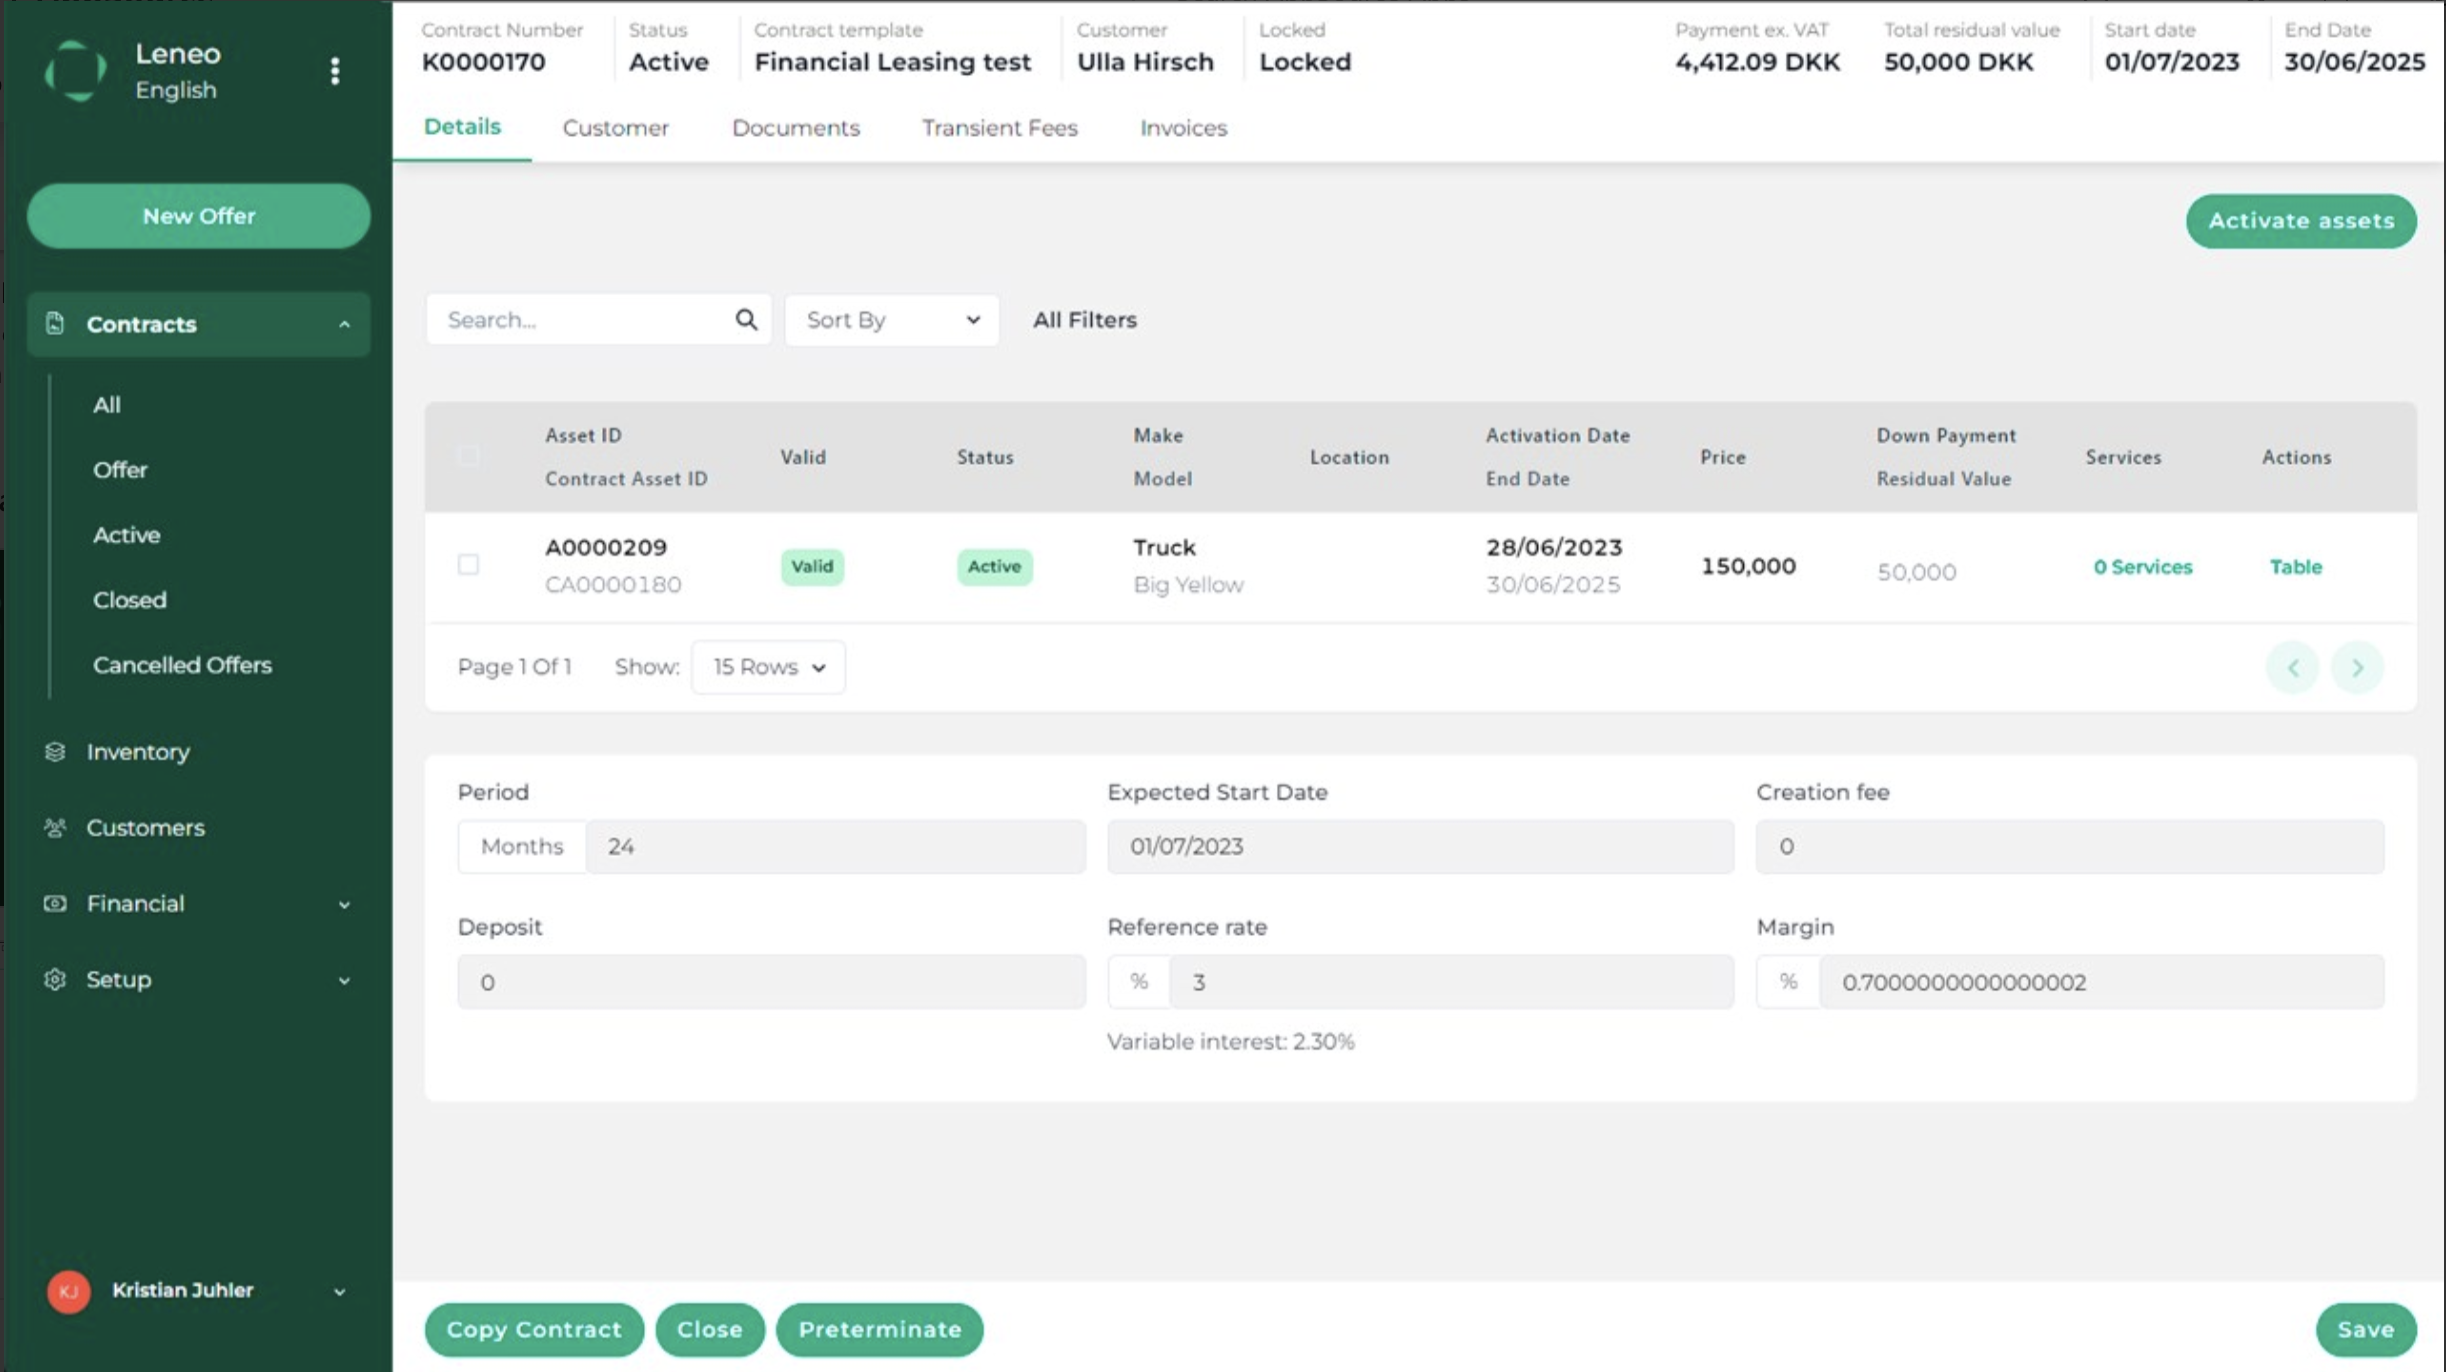Screen dimensions: 2446x1372
Task: Click the Leneo logo icon
Action: pos(76,70)
